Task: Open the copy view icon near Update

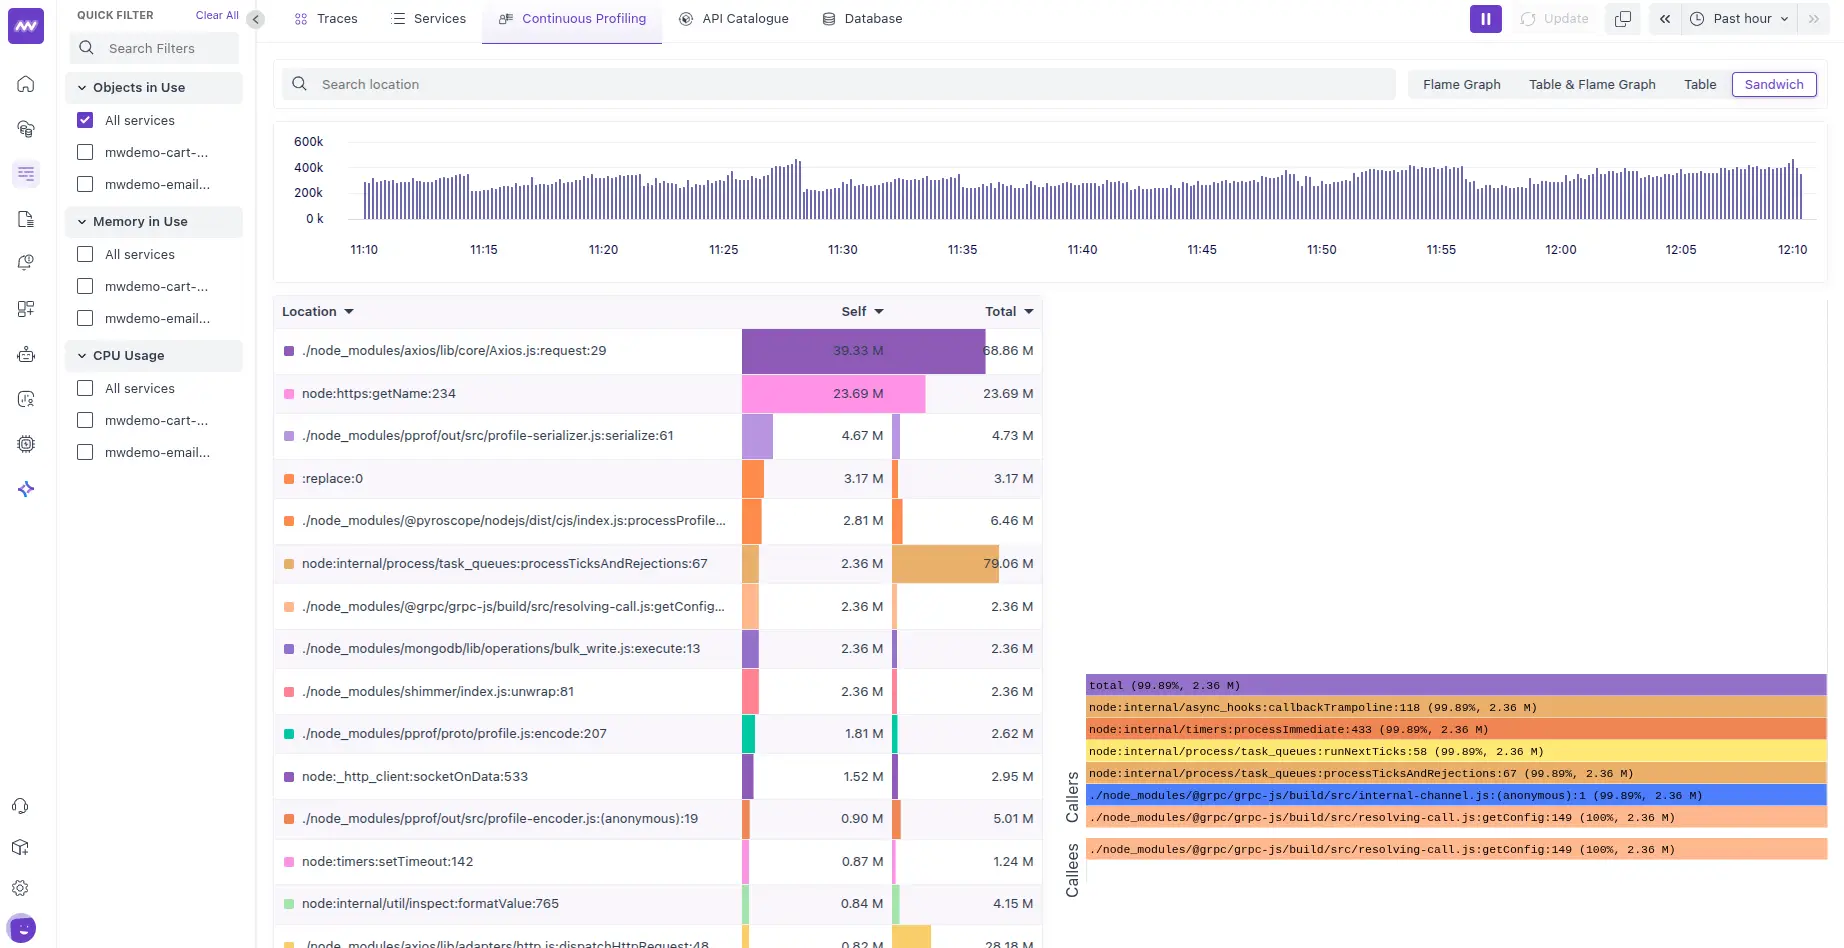Action: (x=1622, y=19)
